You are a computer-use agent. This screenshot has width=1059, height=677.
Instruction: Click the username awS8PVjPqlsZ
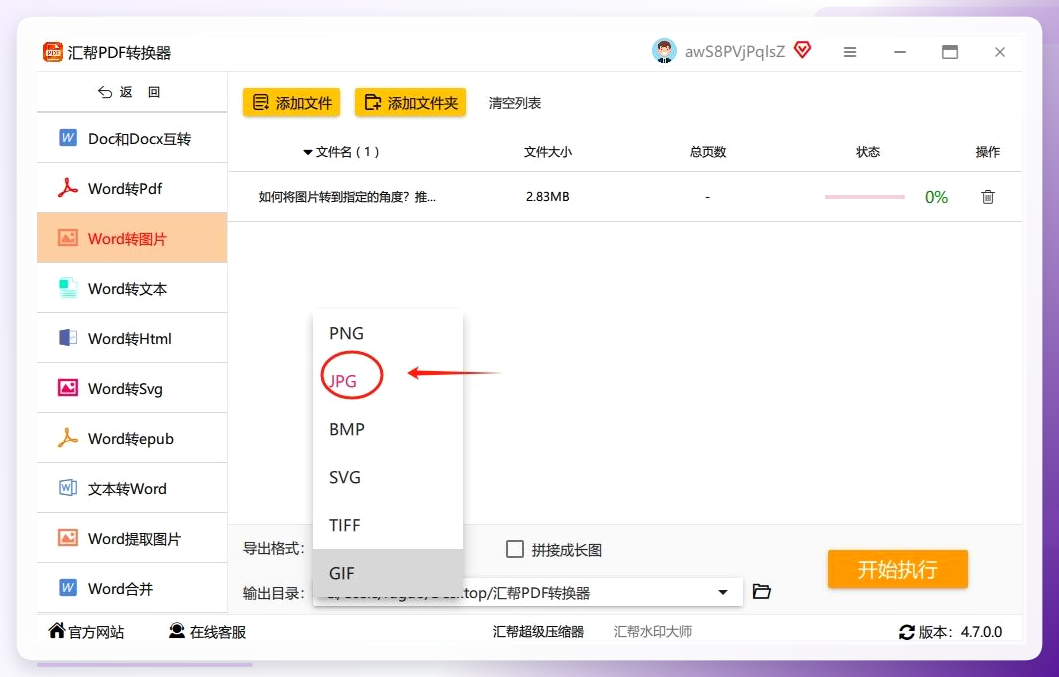pyautogui.click(x=735, y=52)
